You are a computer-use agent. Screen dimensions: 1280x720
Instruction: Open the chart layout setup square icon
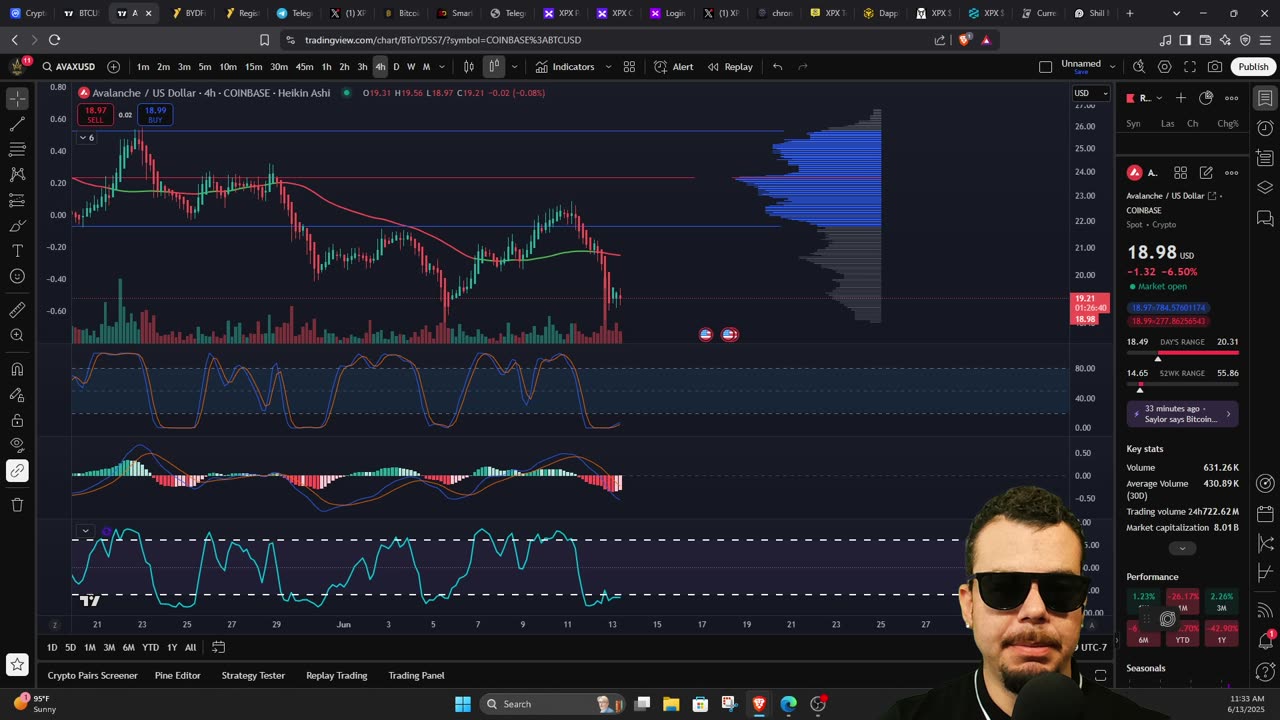1045,67
